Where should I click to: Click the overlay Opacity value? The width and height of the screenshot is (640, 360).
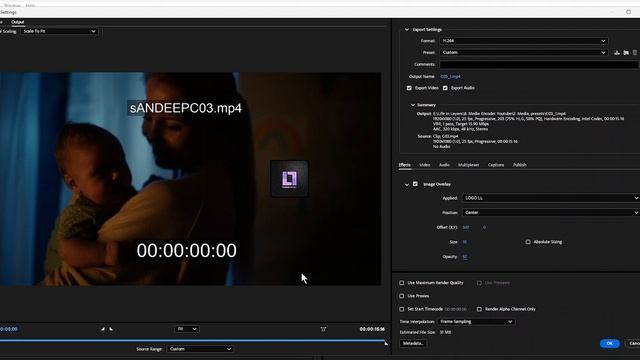[465, 257]
